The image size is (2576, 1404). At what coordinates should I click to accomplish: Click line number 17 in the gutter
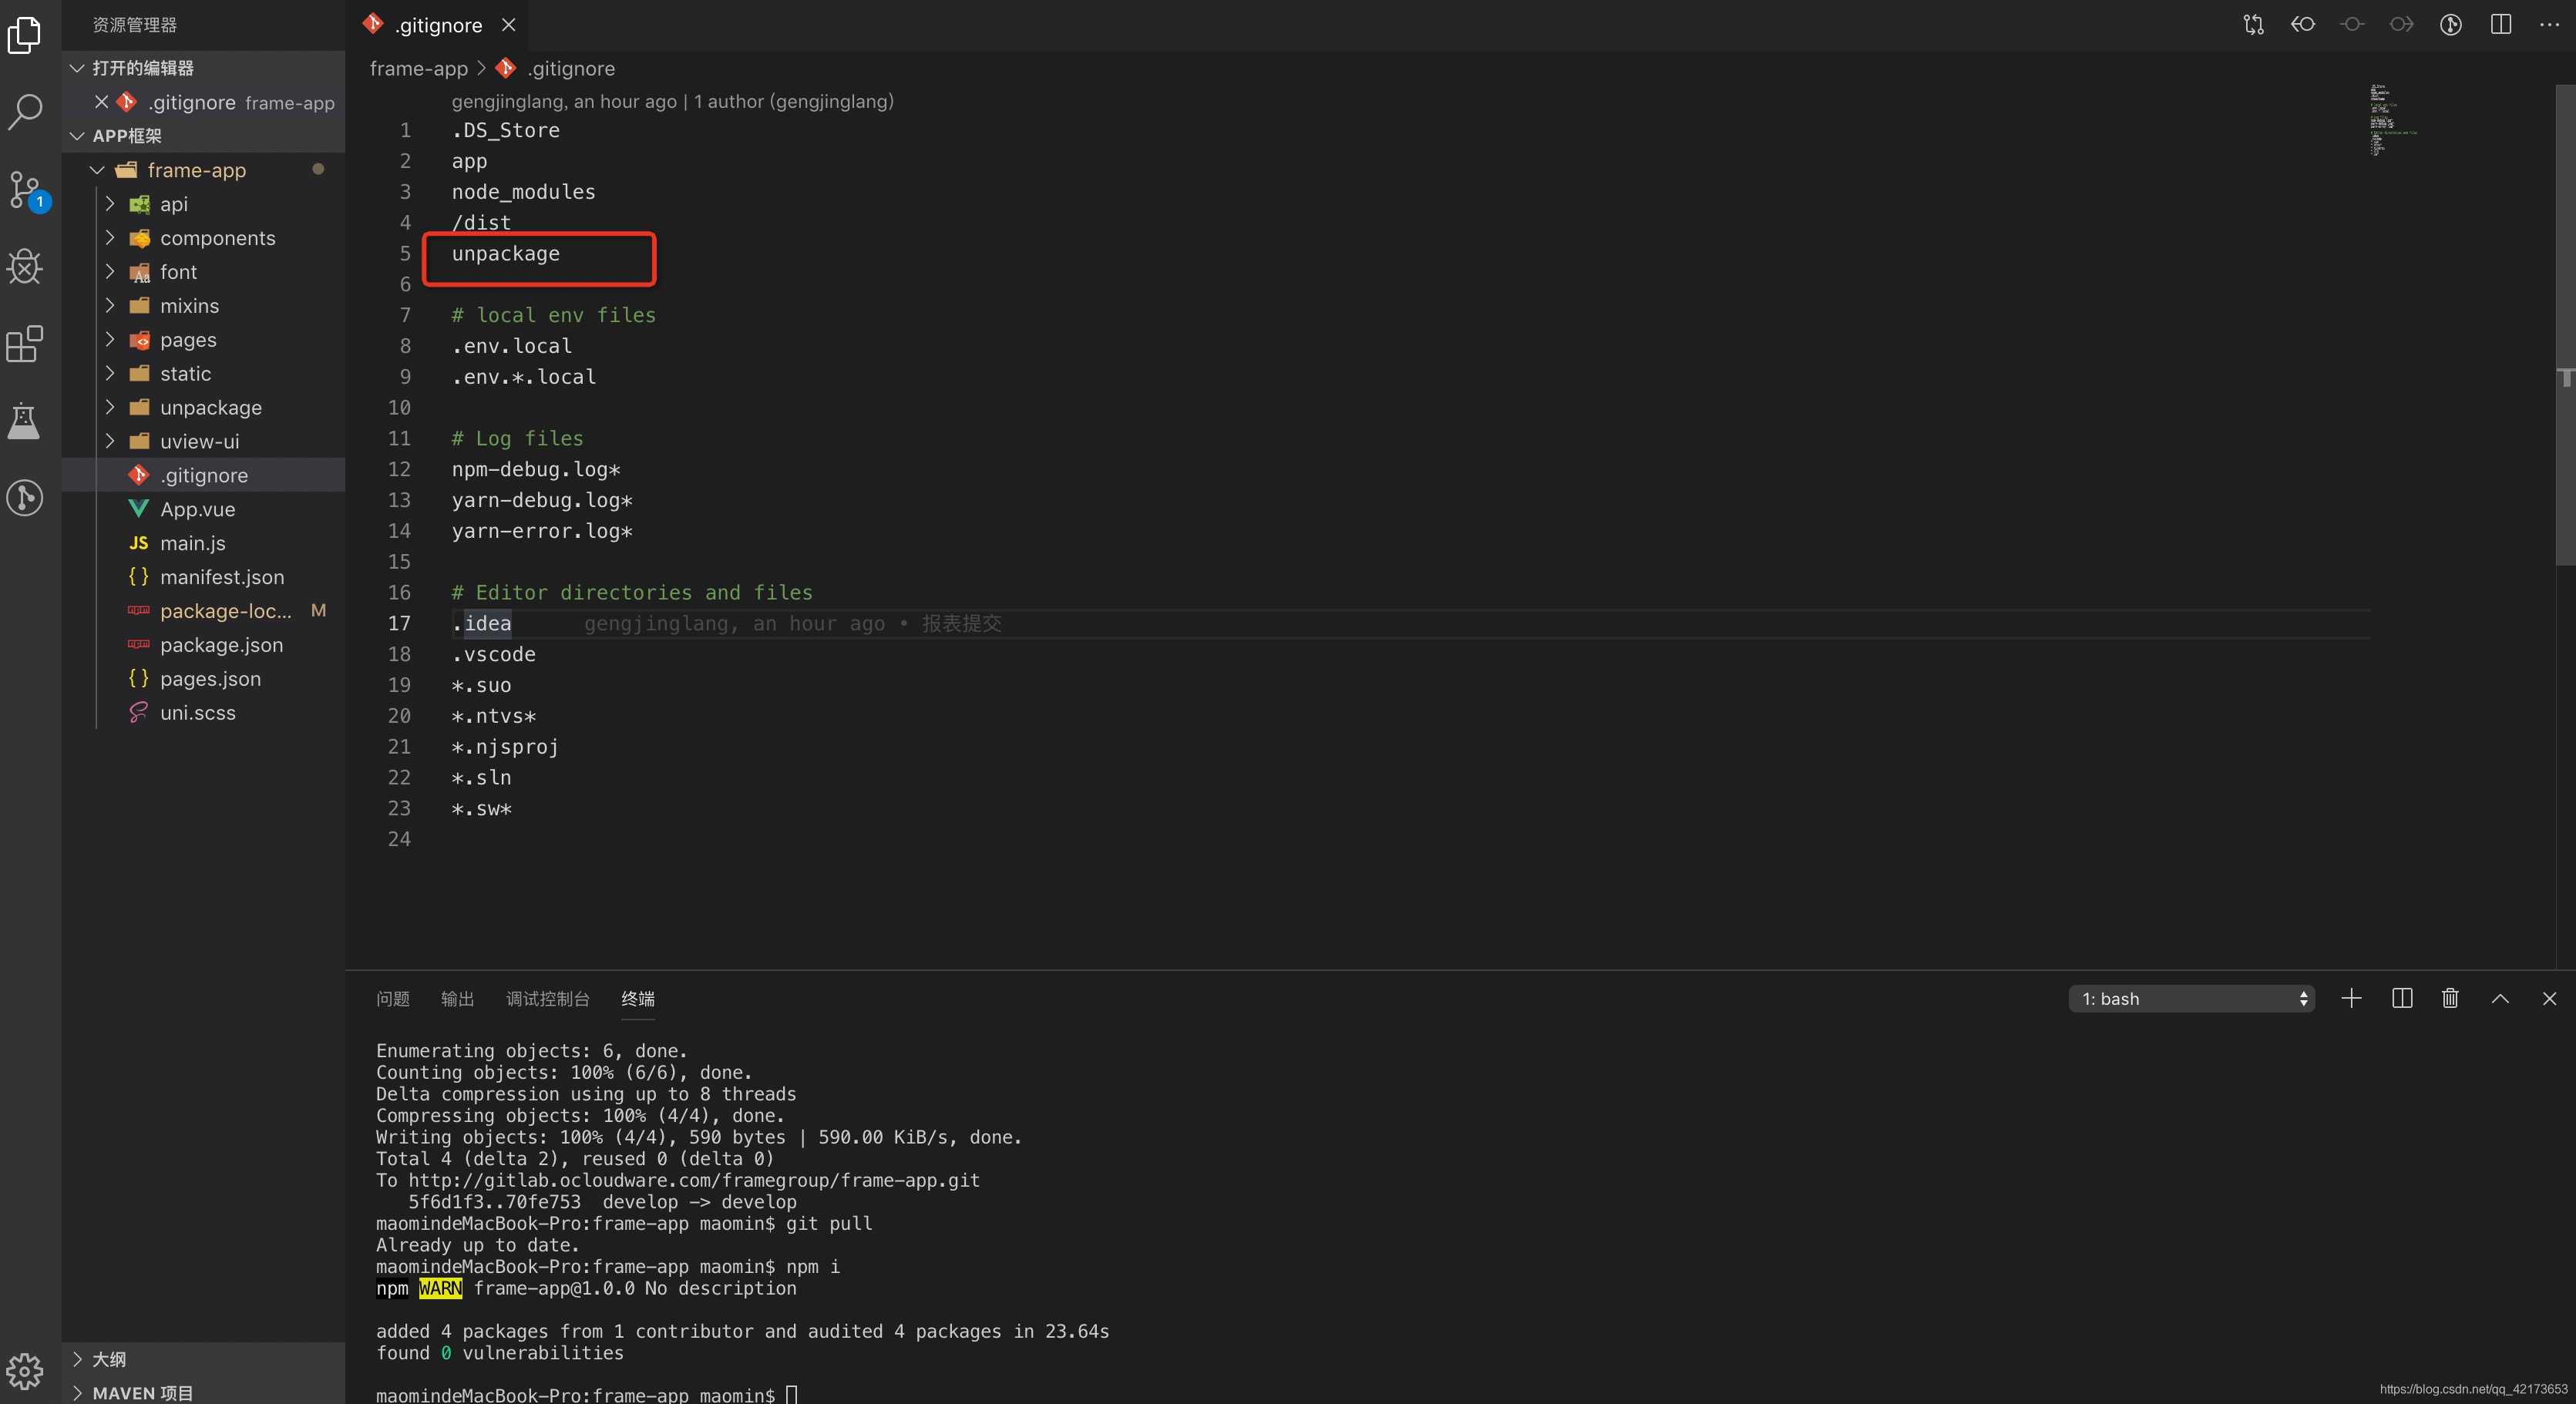(x=399, y=623)
